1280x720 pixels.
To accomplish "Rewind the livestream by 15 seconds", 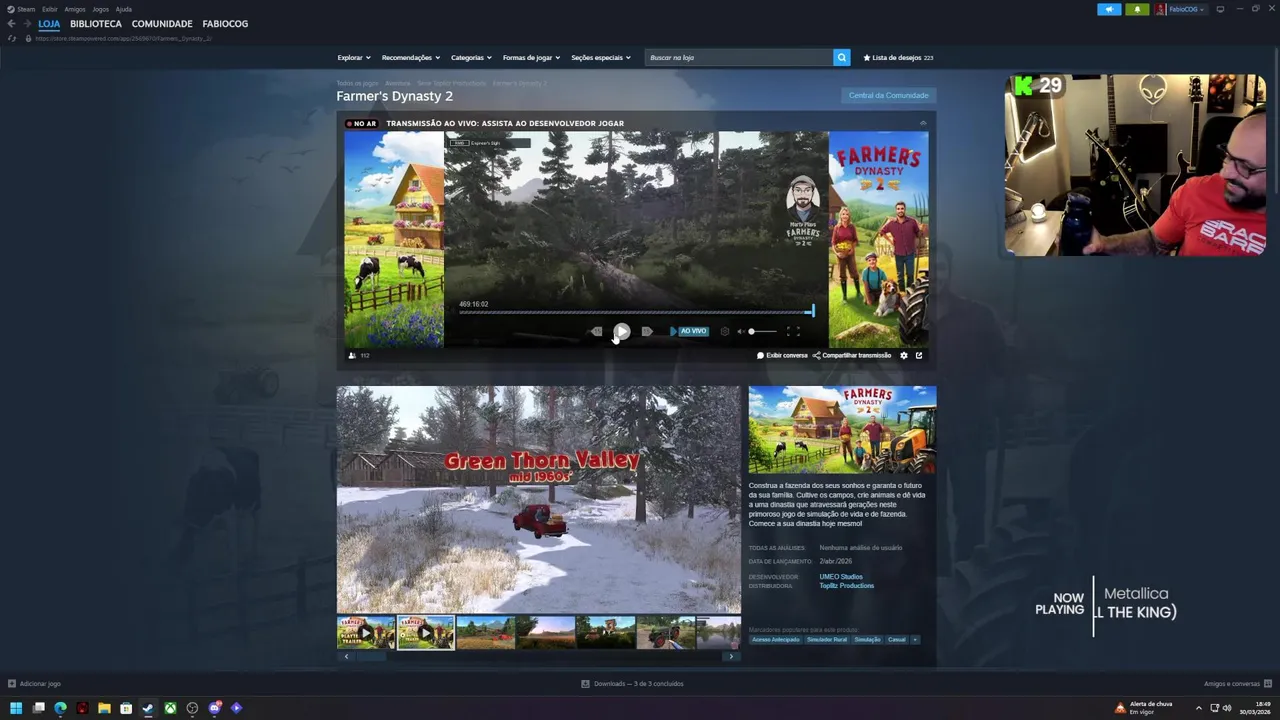I will tap(596, 331).
